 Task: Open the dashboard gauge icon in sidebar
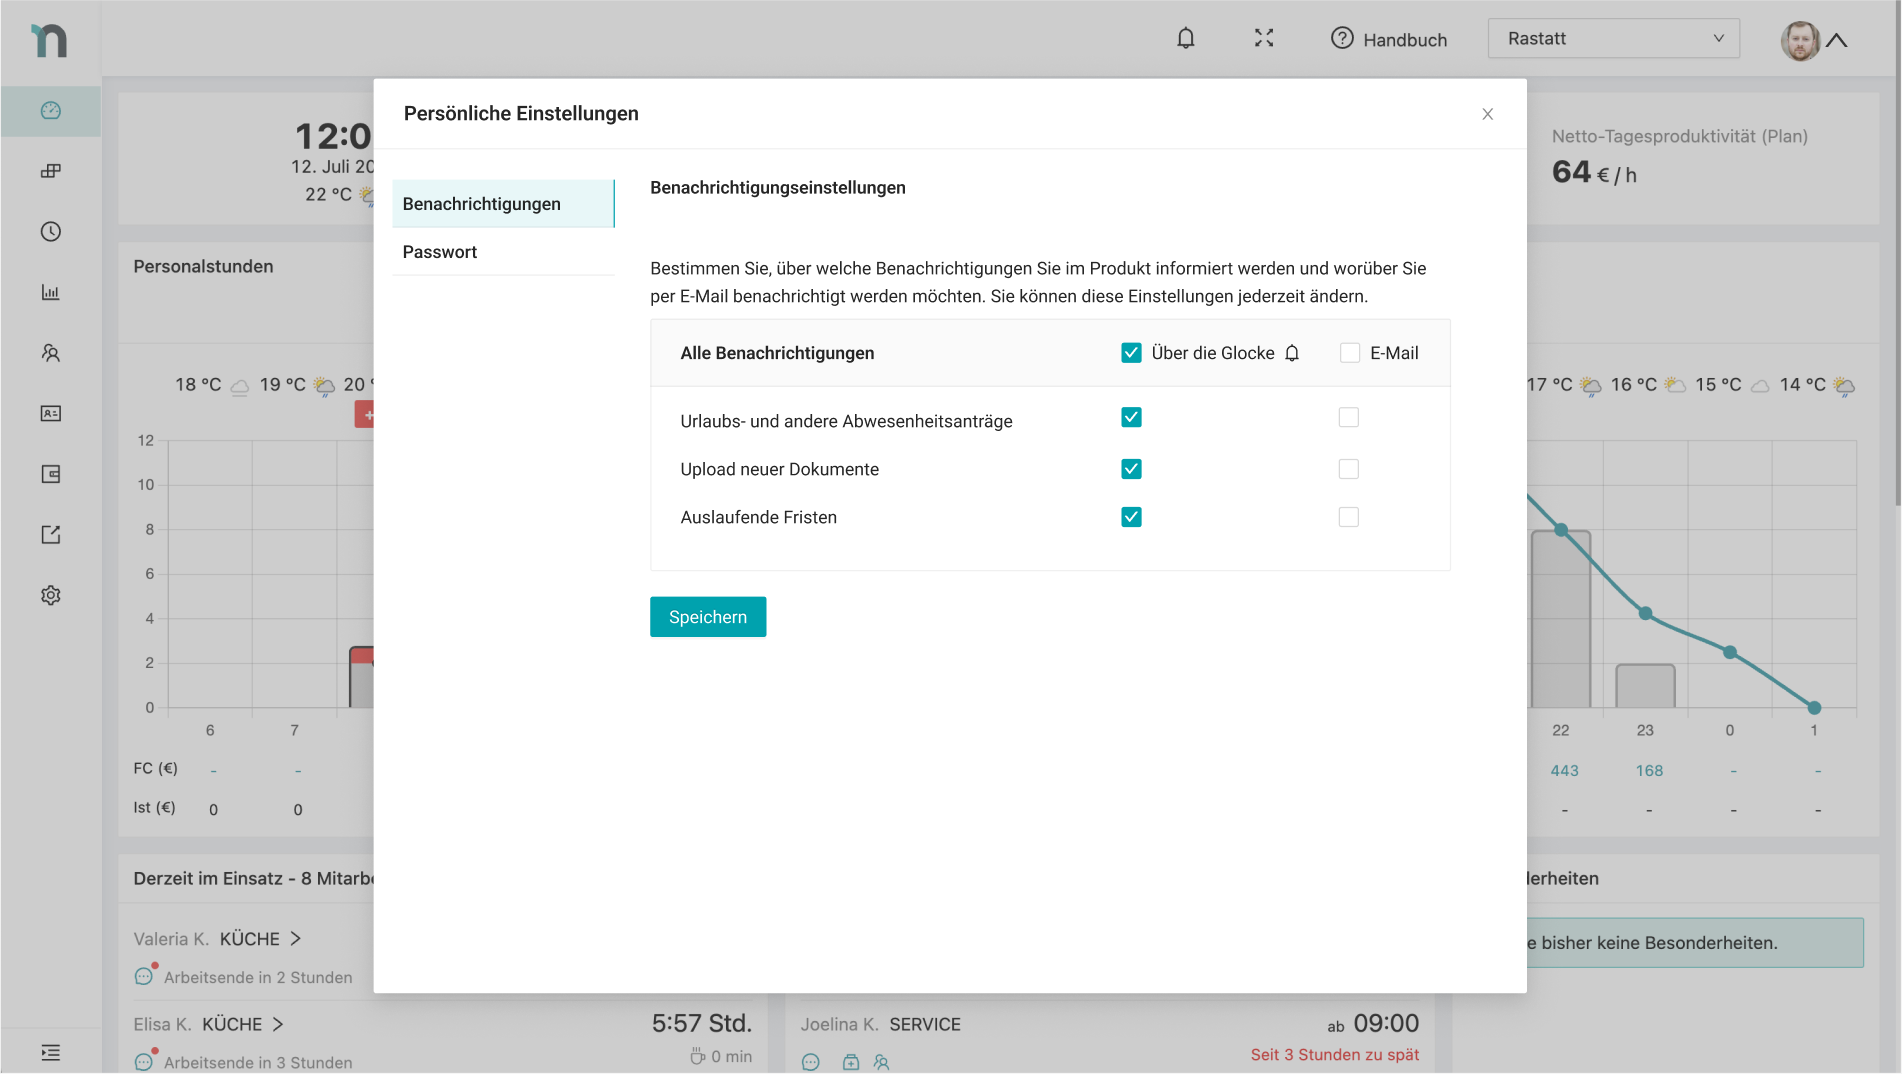click(x=51, y=111)
